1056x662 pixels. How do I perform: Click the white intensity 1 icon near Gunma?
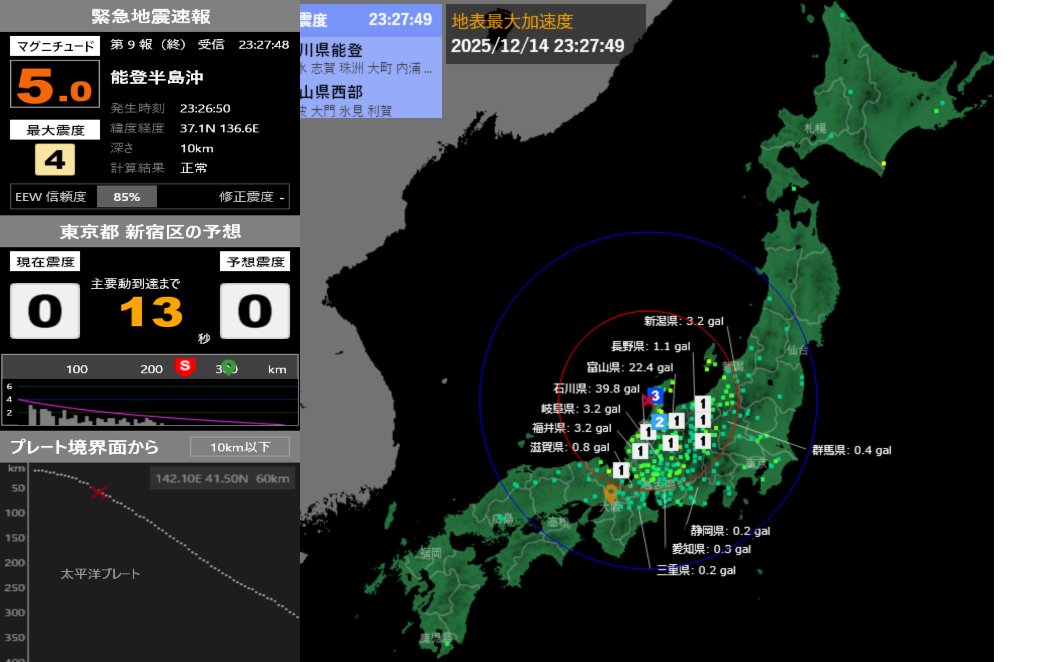(x=703, y=420)
